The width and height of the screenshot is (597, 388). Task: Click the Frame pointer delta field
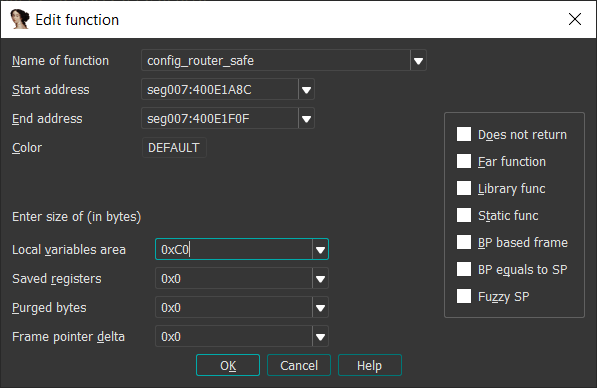pos(234,336)
